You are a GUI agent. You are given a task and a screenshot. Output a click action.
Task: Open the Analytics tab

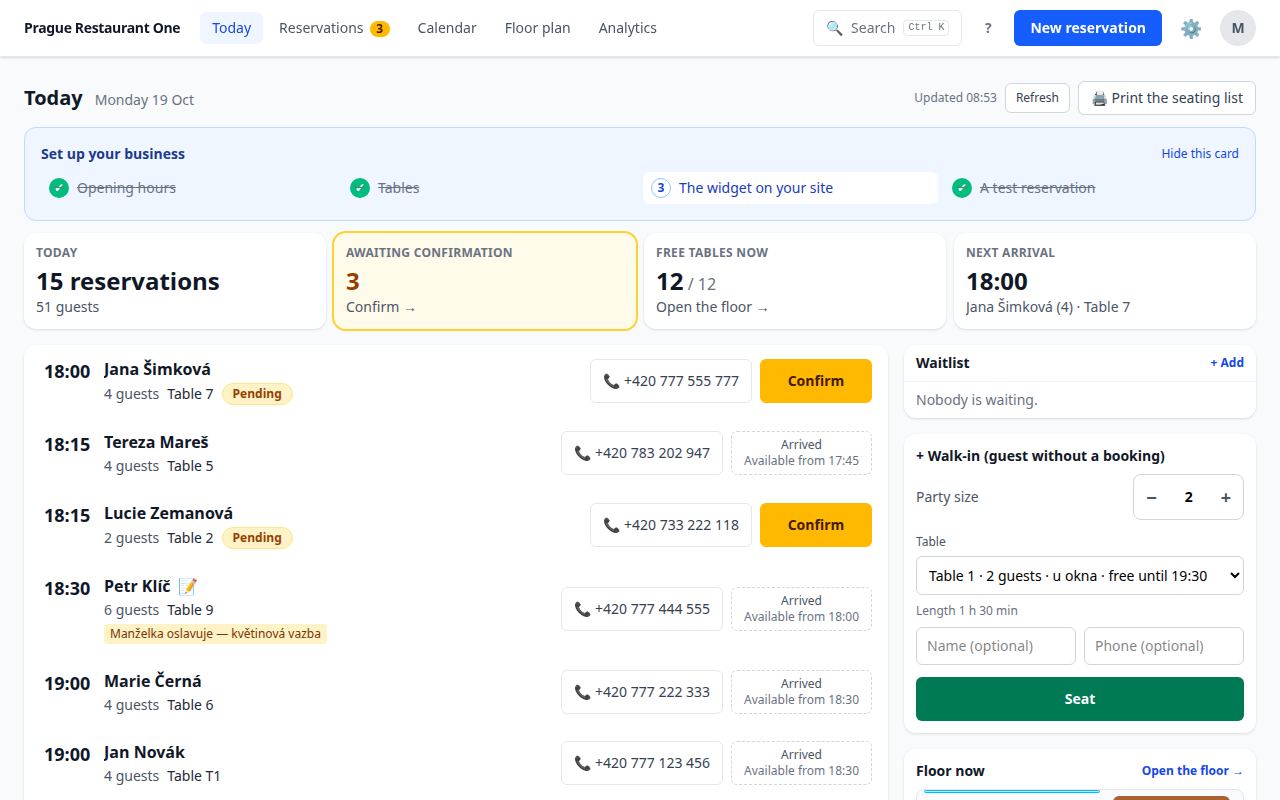(x=628, y=28)
